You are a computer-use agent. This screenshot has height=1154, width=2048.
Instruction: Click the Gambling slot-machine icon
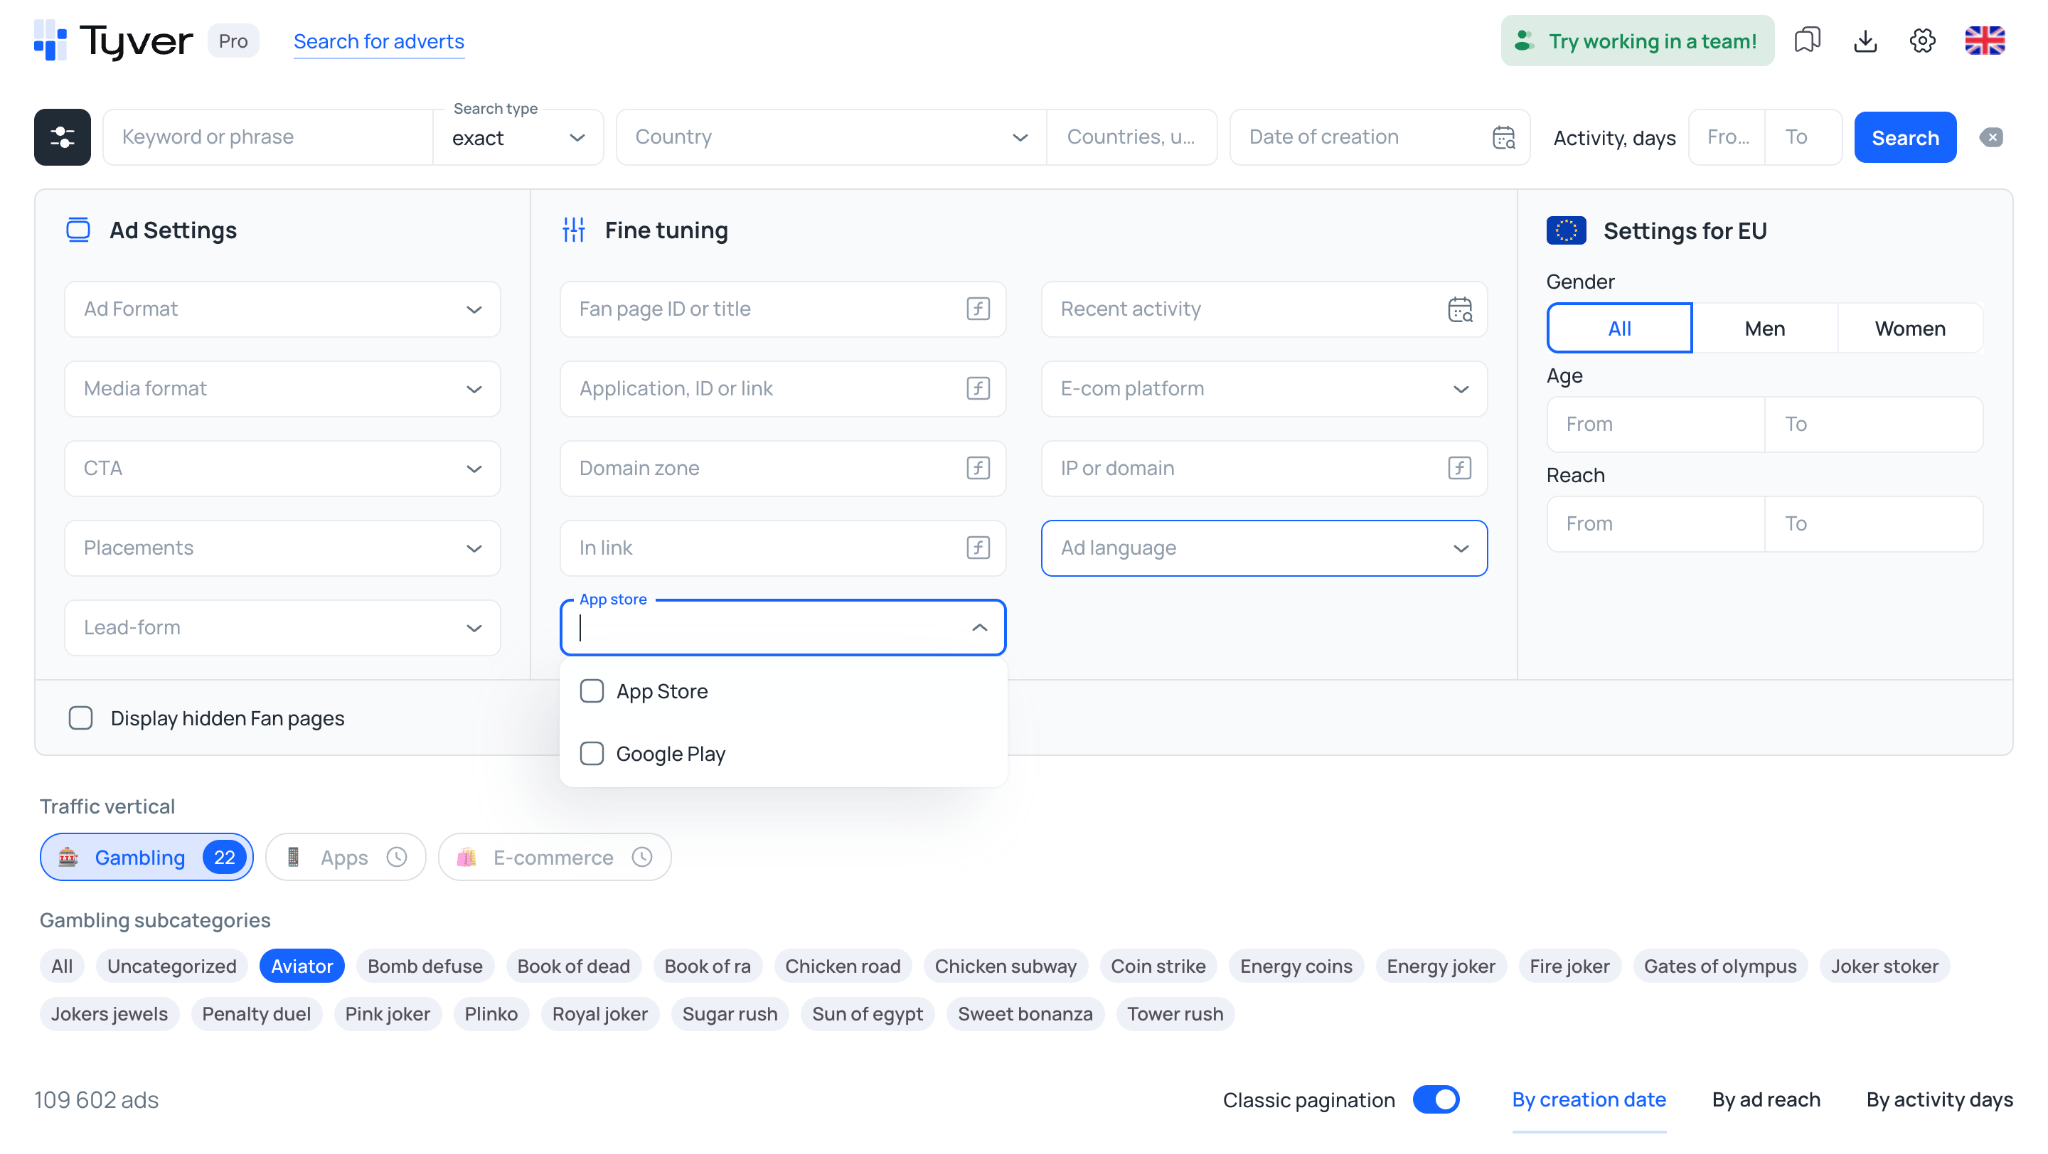tap(68, 857)
